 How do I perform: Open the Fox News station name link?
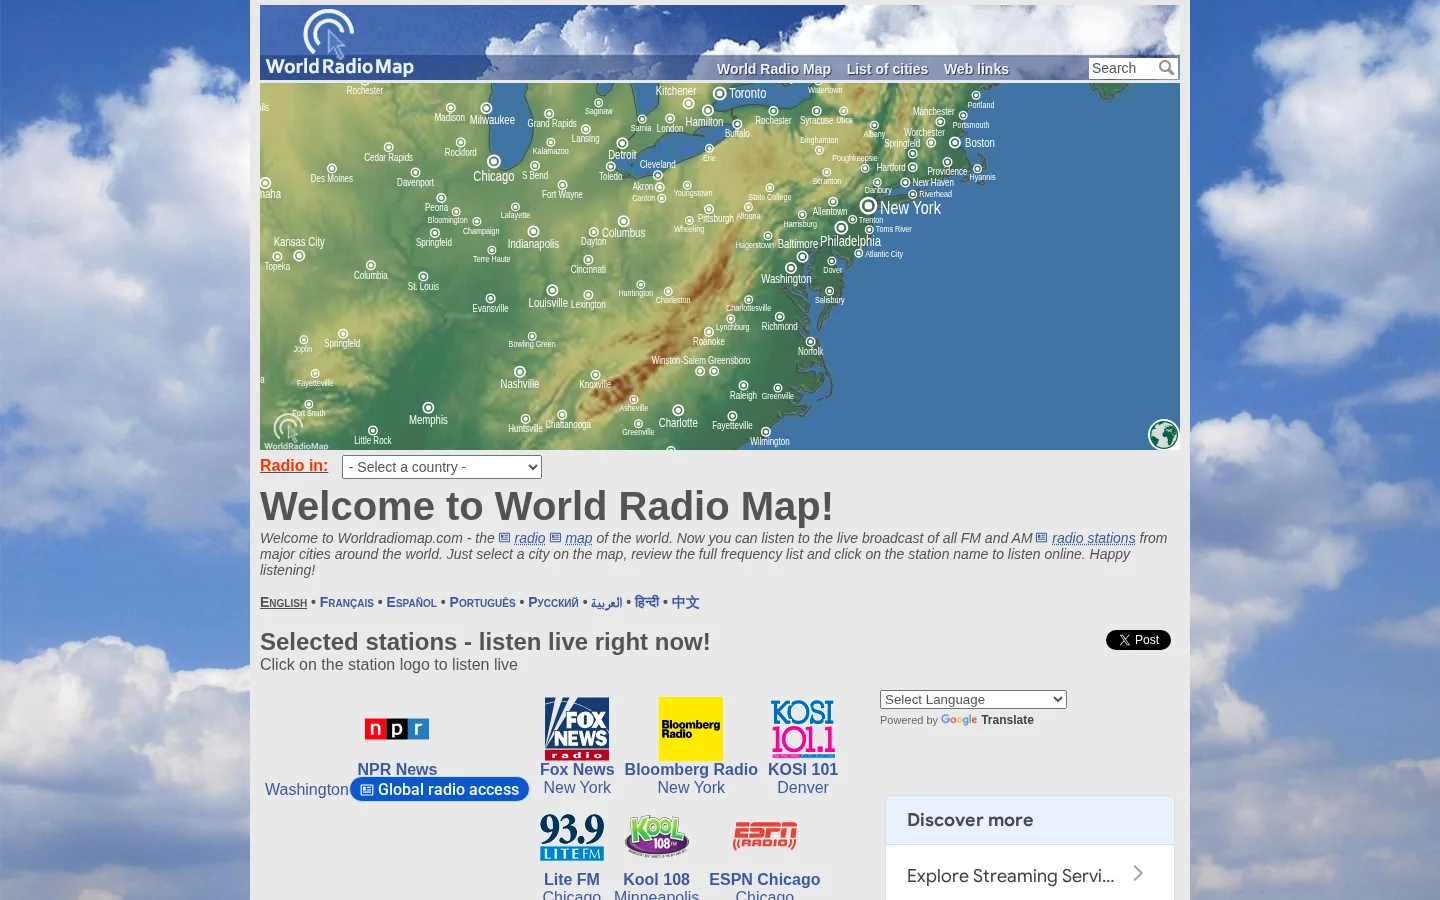[x=577, y=769]
